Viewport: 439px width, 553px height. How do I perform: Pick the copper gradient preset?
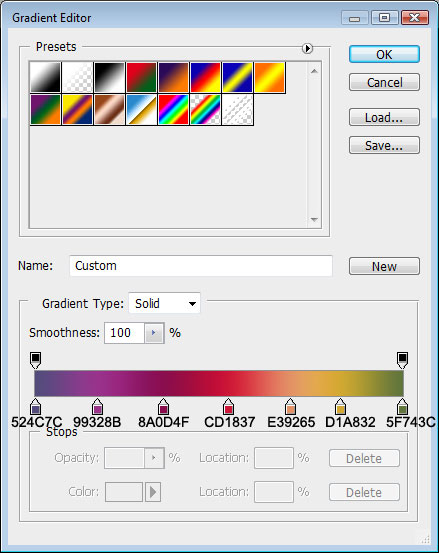pos(109,109)
